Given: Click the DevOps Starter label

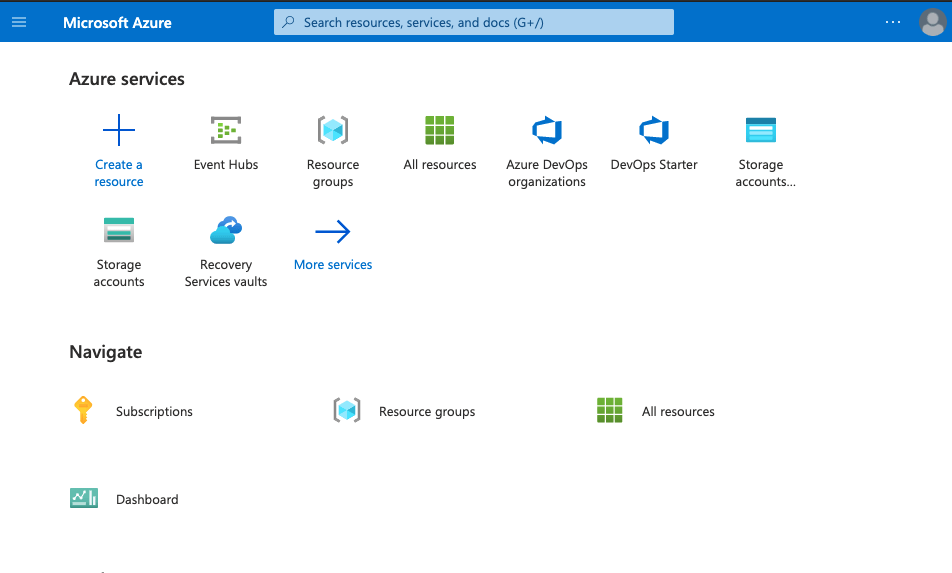Looking at the screenshot, I should pyautogui.click(x=654, y=164).
